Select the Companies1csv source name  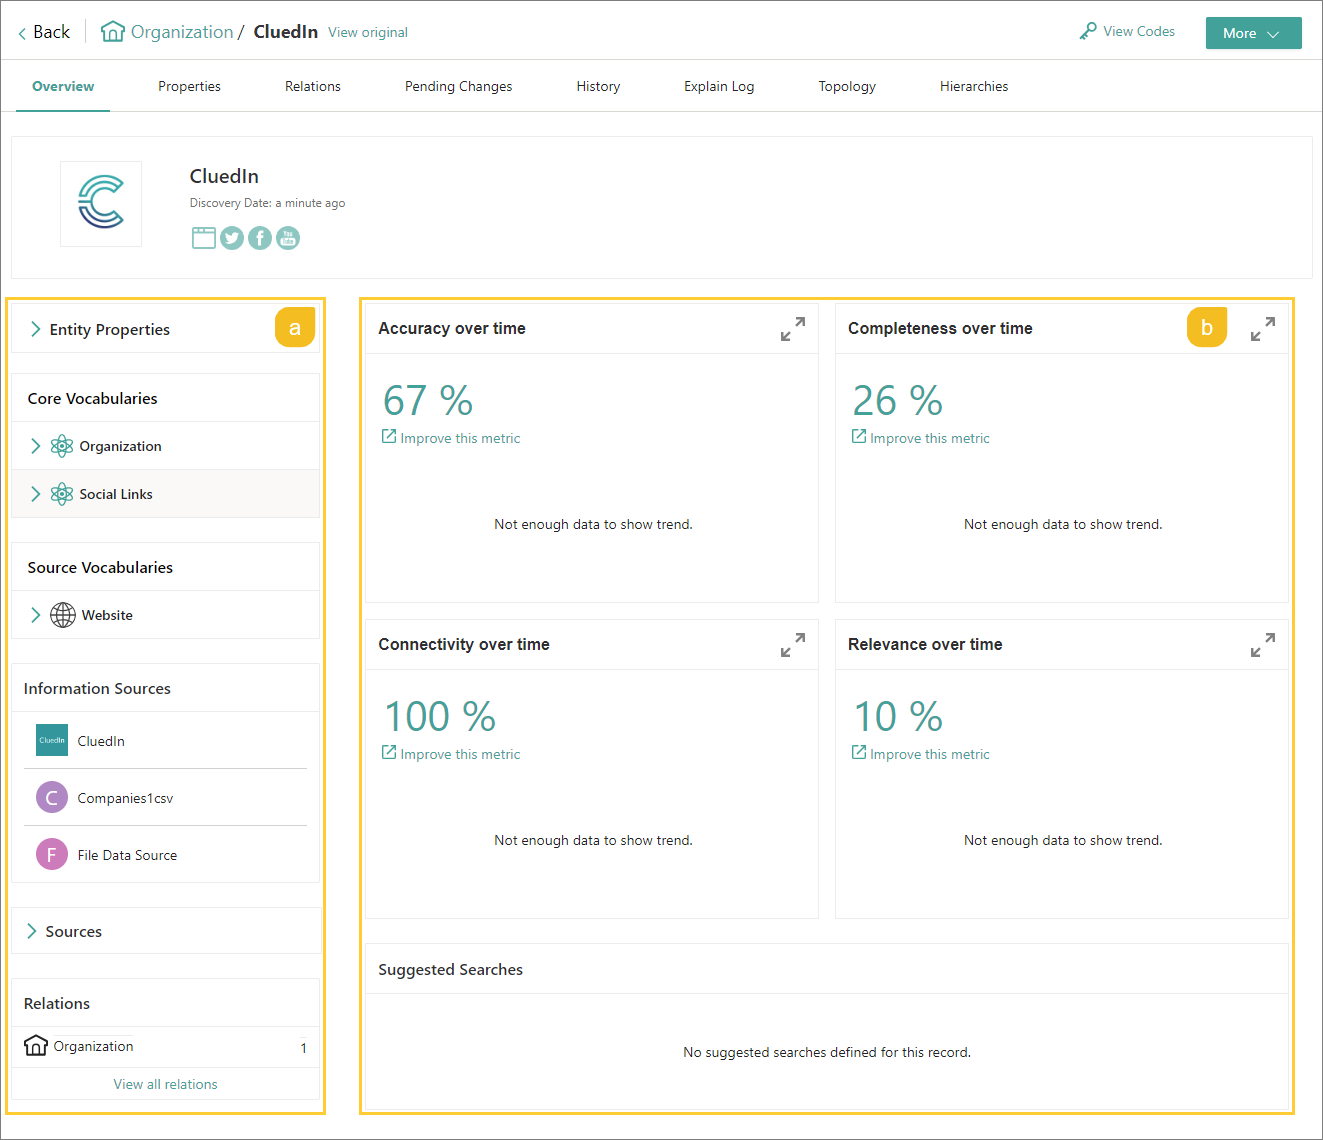(x=125, y=798)
